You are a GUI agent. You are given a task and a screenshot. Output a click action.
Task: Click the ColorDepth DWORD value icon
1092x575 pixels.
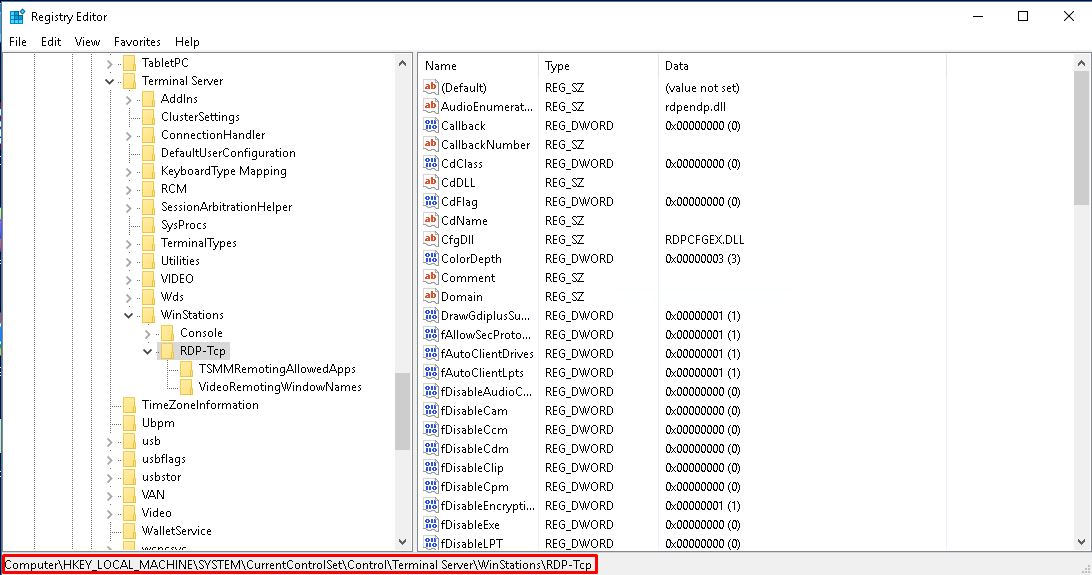[431, 259]
